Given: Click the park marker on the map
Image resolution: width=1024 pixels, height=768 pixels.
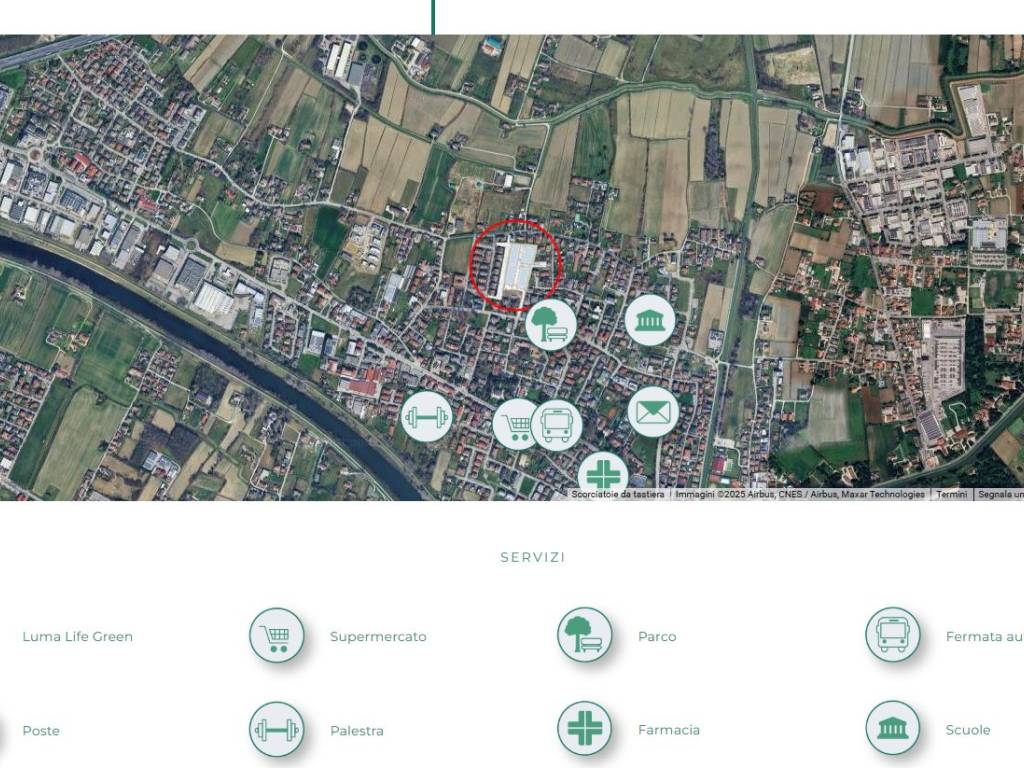Looking at the screenshot, I should click(x=551, y=323).
